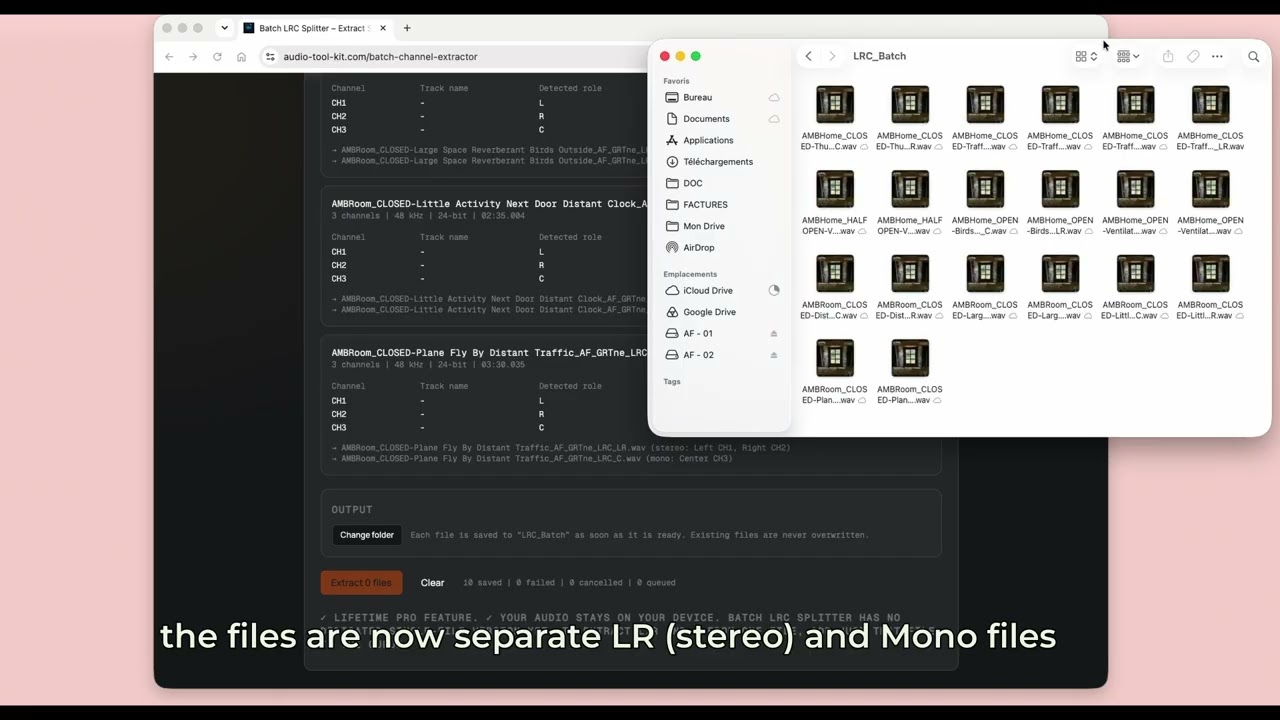This screenshot has height=720, width=1280.
Task: Close the Batch LRC Splitter tab
Action: click(382, 28)
